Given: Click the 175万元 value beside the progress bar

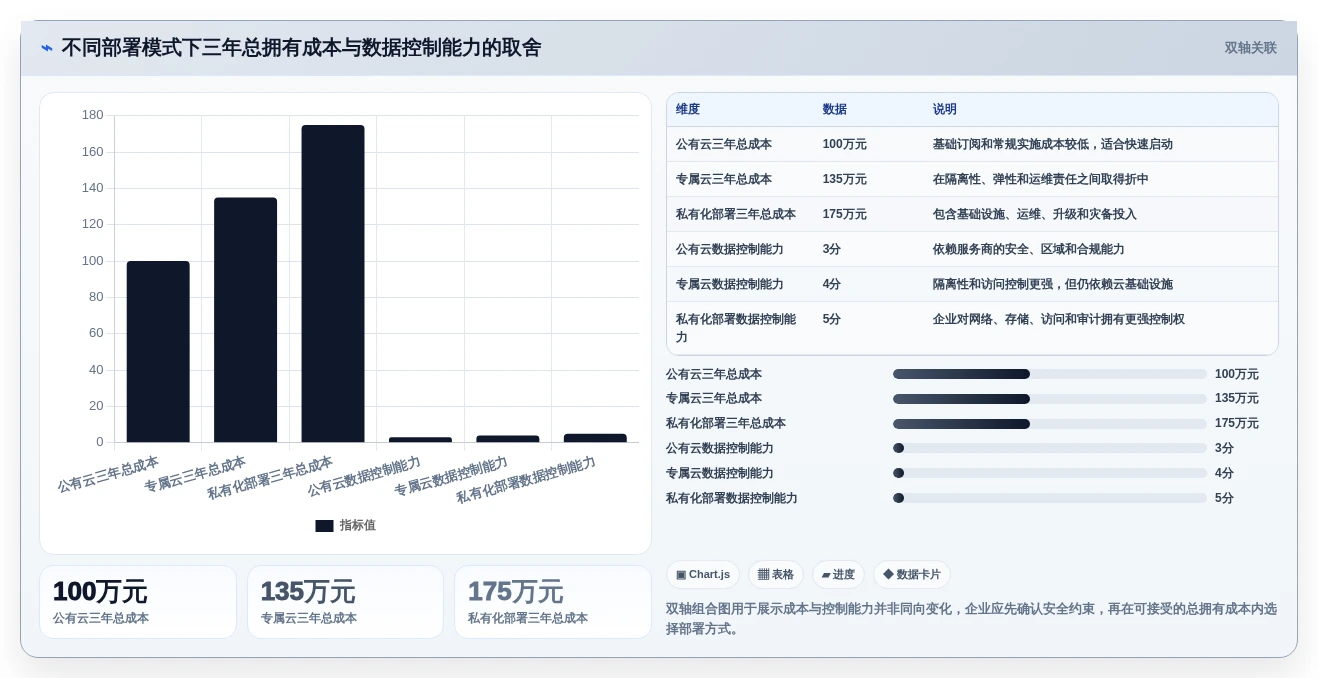Looking at the screenshot, I should [x=1236, y=423].
